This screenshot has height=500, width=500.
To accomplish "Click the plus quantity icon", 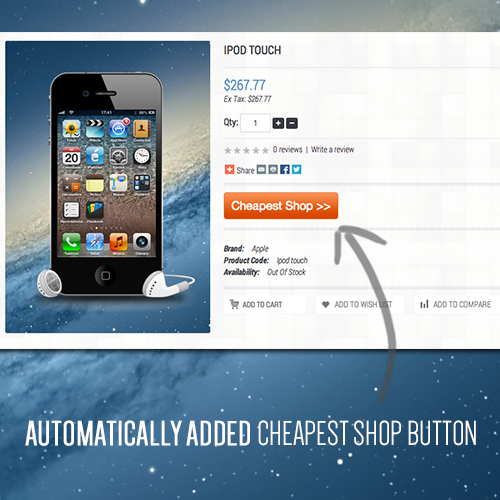I will point(278,123).
